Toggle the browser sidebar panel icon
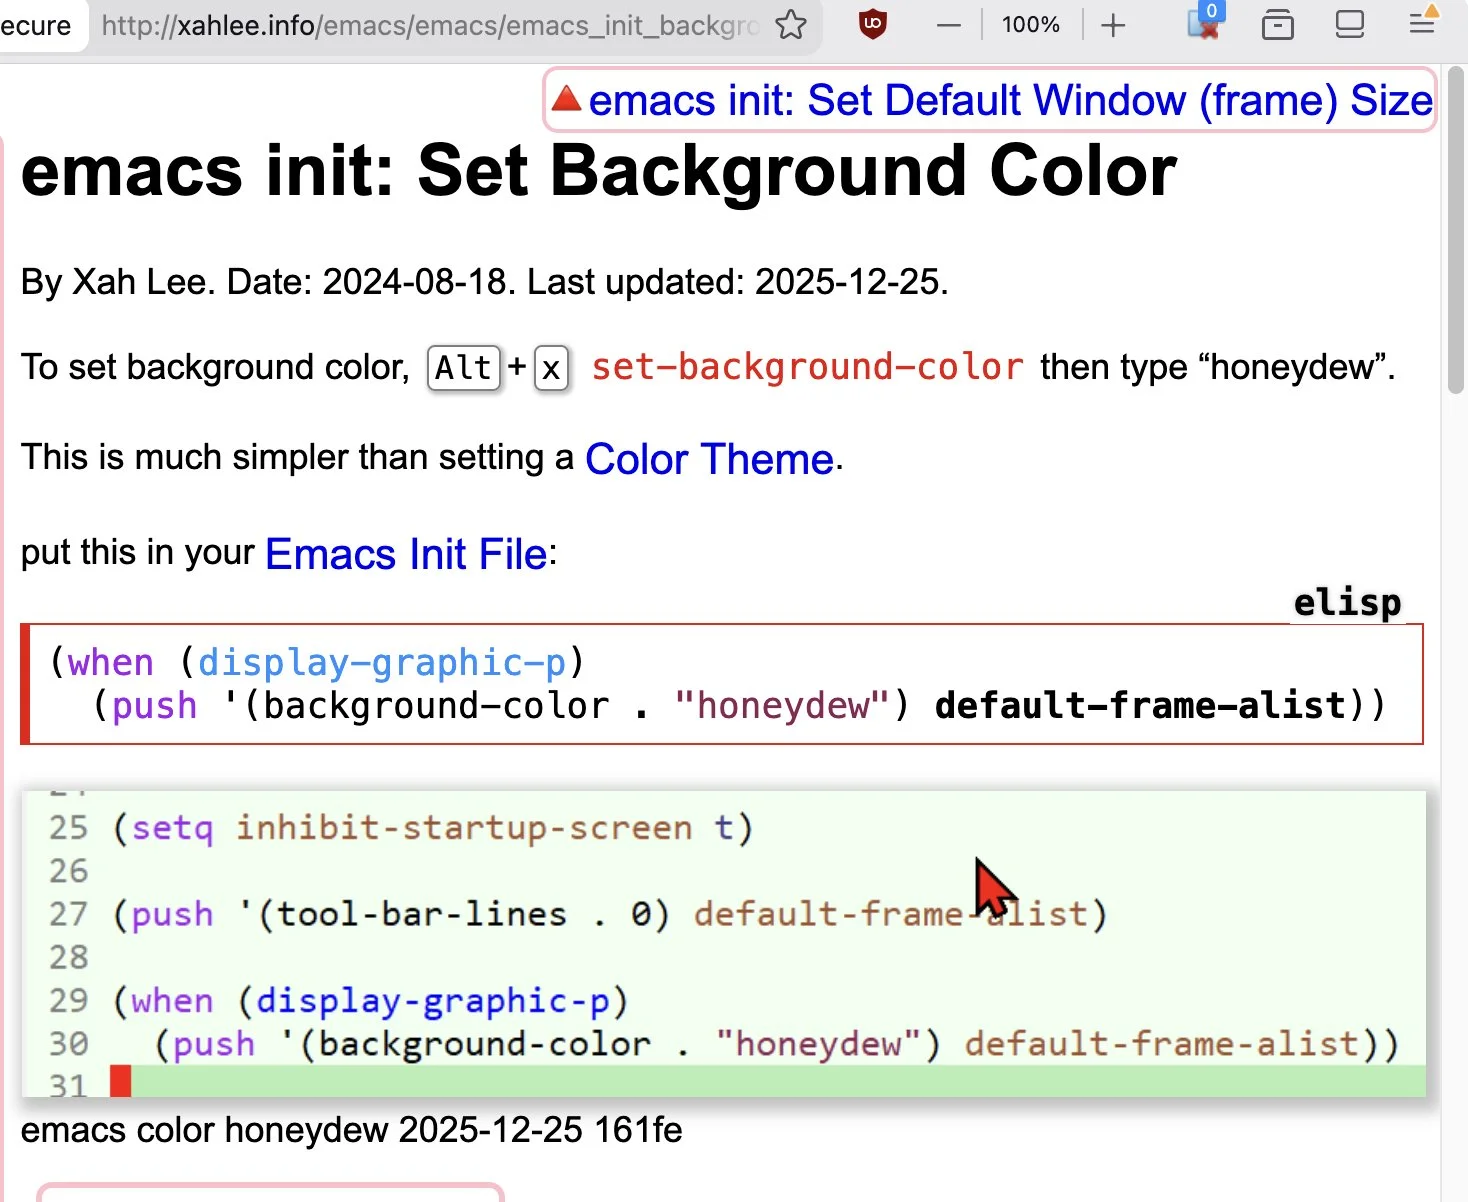 (1350, 24)
